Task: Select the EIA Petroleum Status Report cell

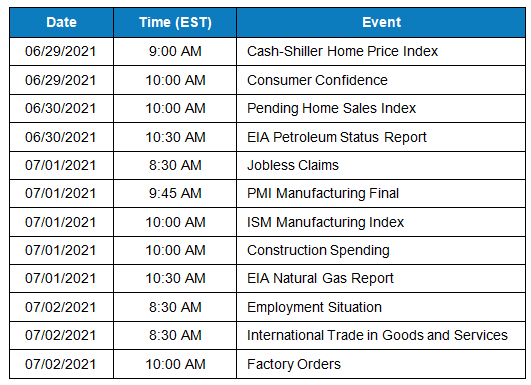Action: tap(381, 137)
